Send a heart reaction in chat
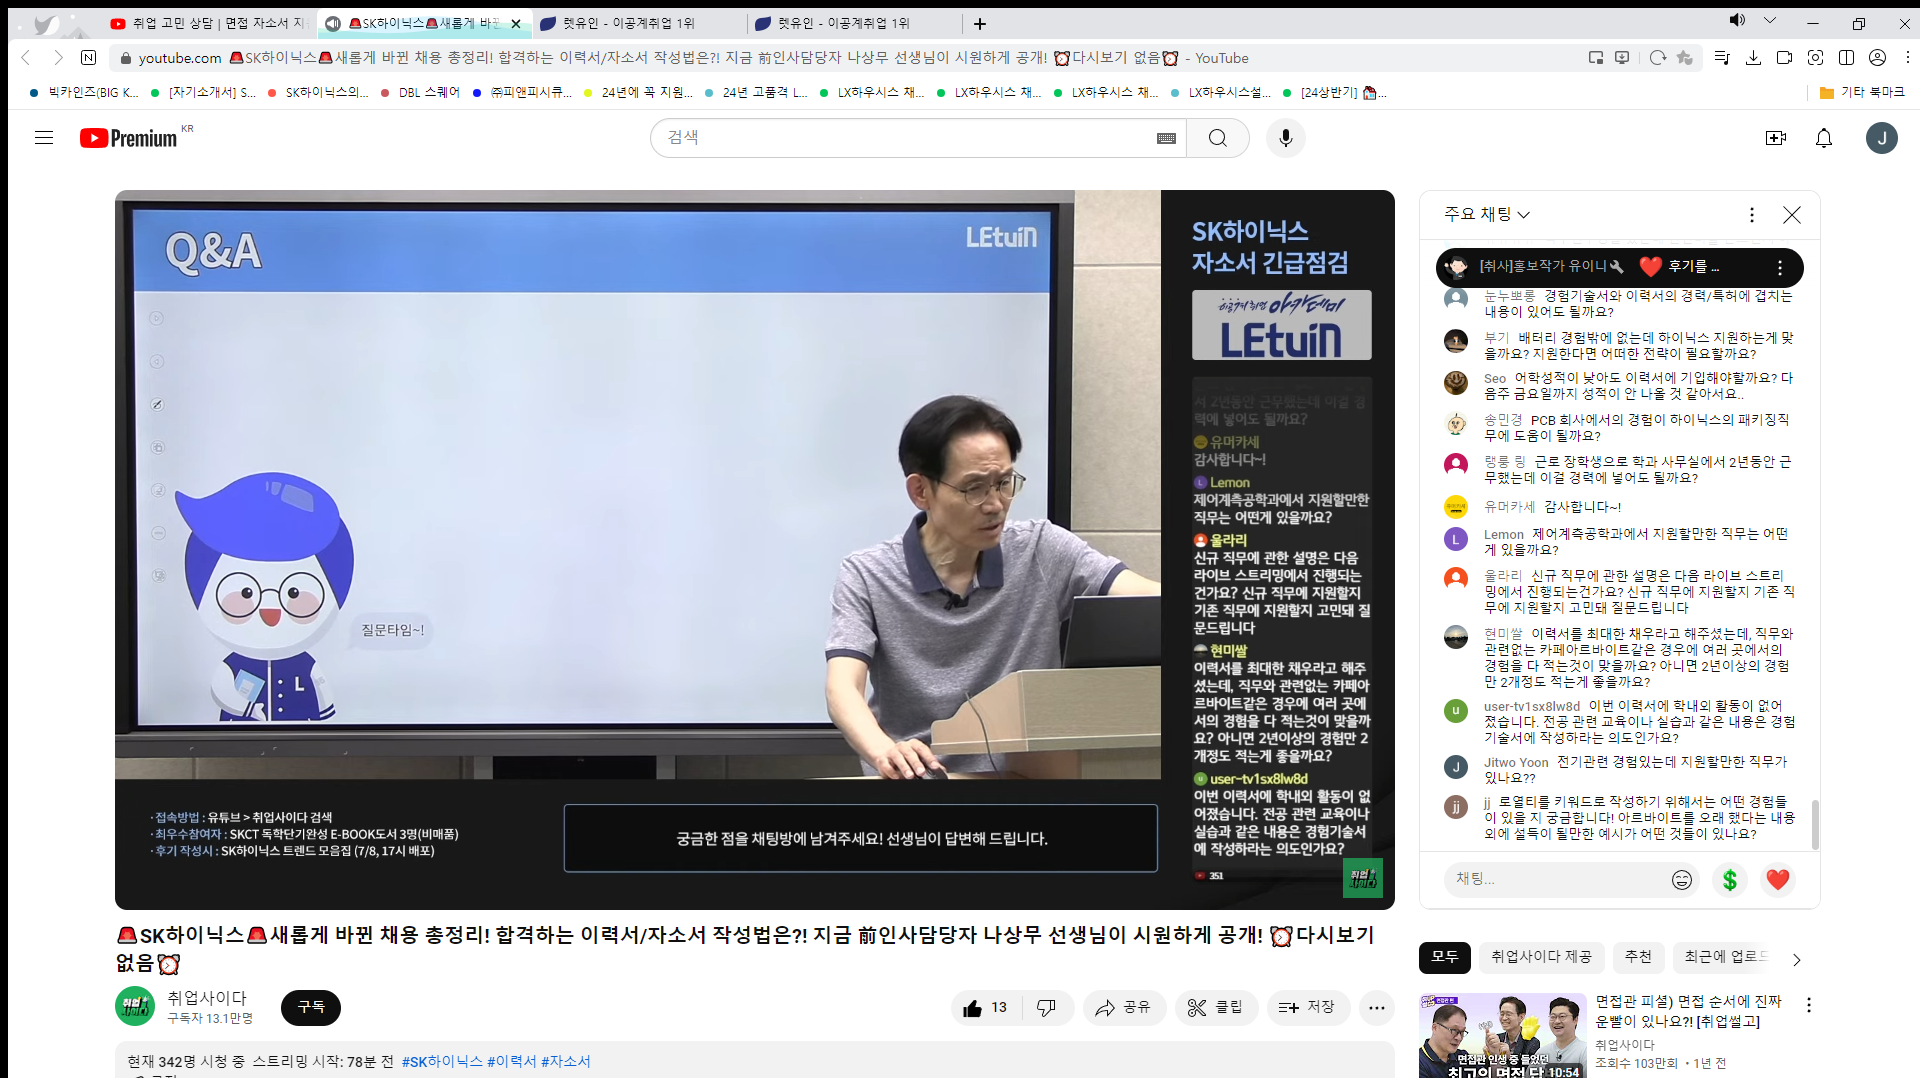 [1778, 880]
